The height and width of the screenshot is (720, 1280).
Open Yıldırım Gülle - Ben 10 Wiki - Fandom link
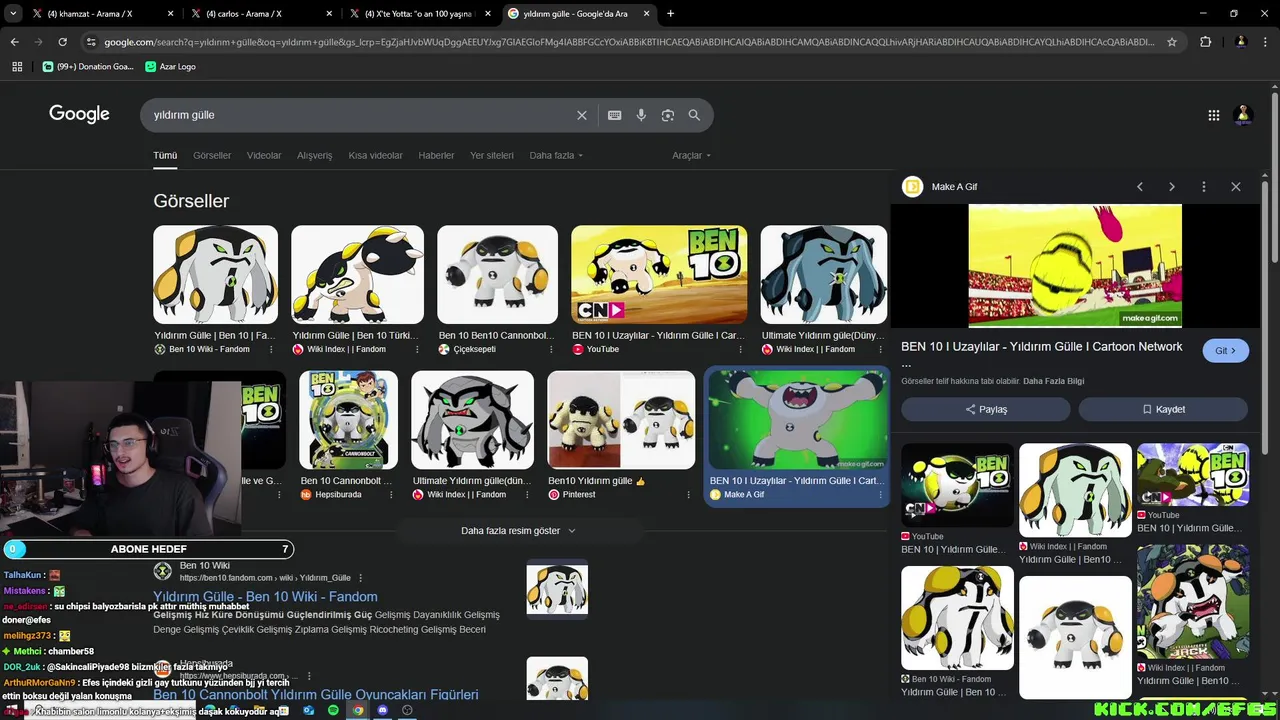pyautogui.click(x=265, y=597)
